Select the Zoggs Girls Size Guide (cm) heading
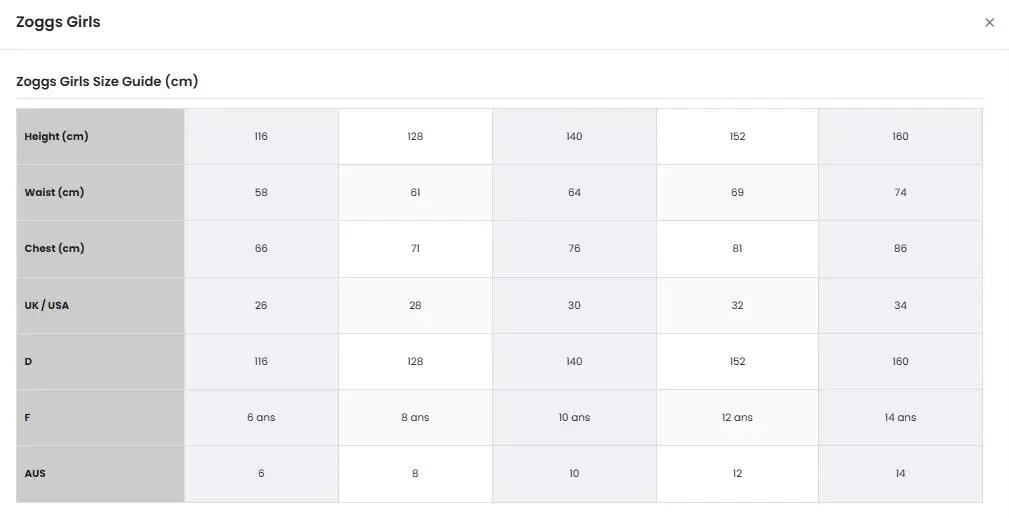The height and width of the screenshot is (518, 1009). coord(107,81)
